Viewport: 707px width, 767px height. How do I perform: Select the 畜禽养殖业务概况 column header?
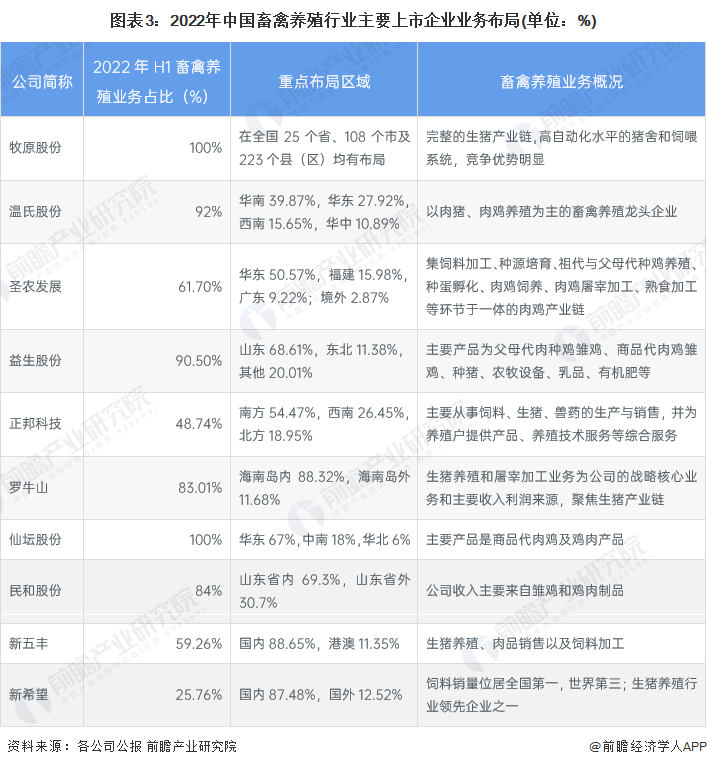pyautogui.click(x=561, y=80)
